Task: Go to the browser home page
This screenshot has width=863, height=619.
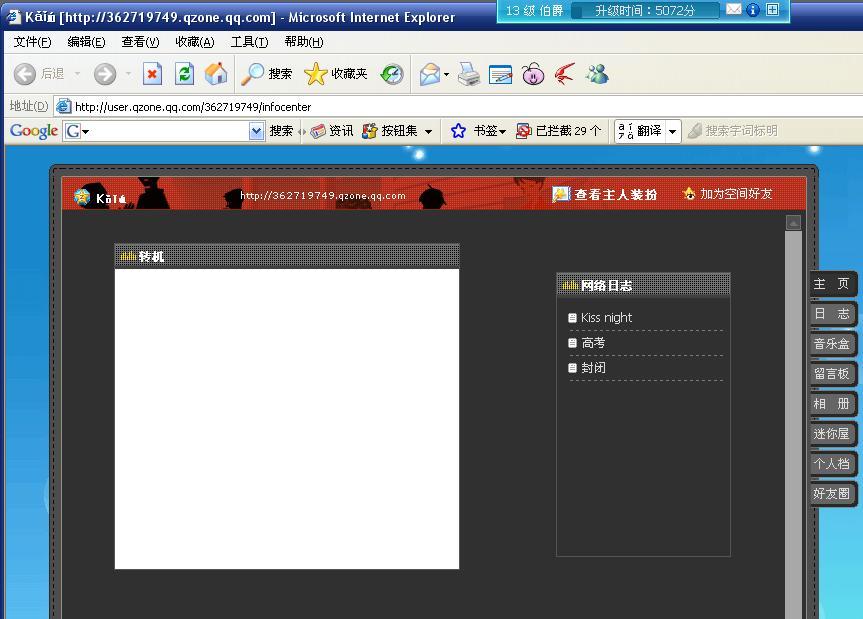Action: (215, 74)
